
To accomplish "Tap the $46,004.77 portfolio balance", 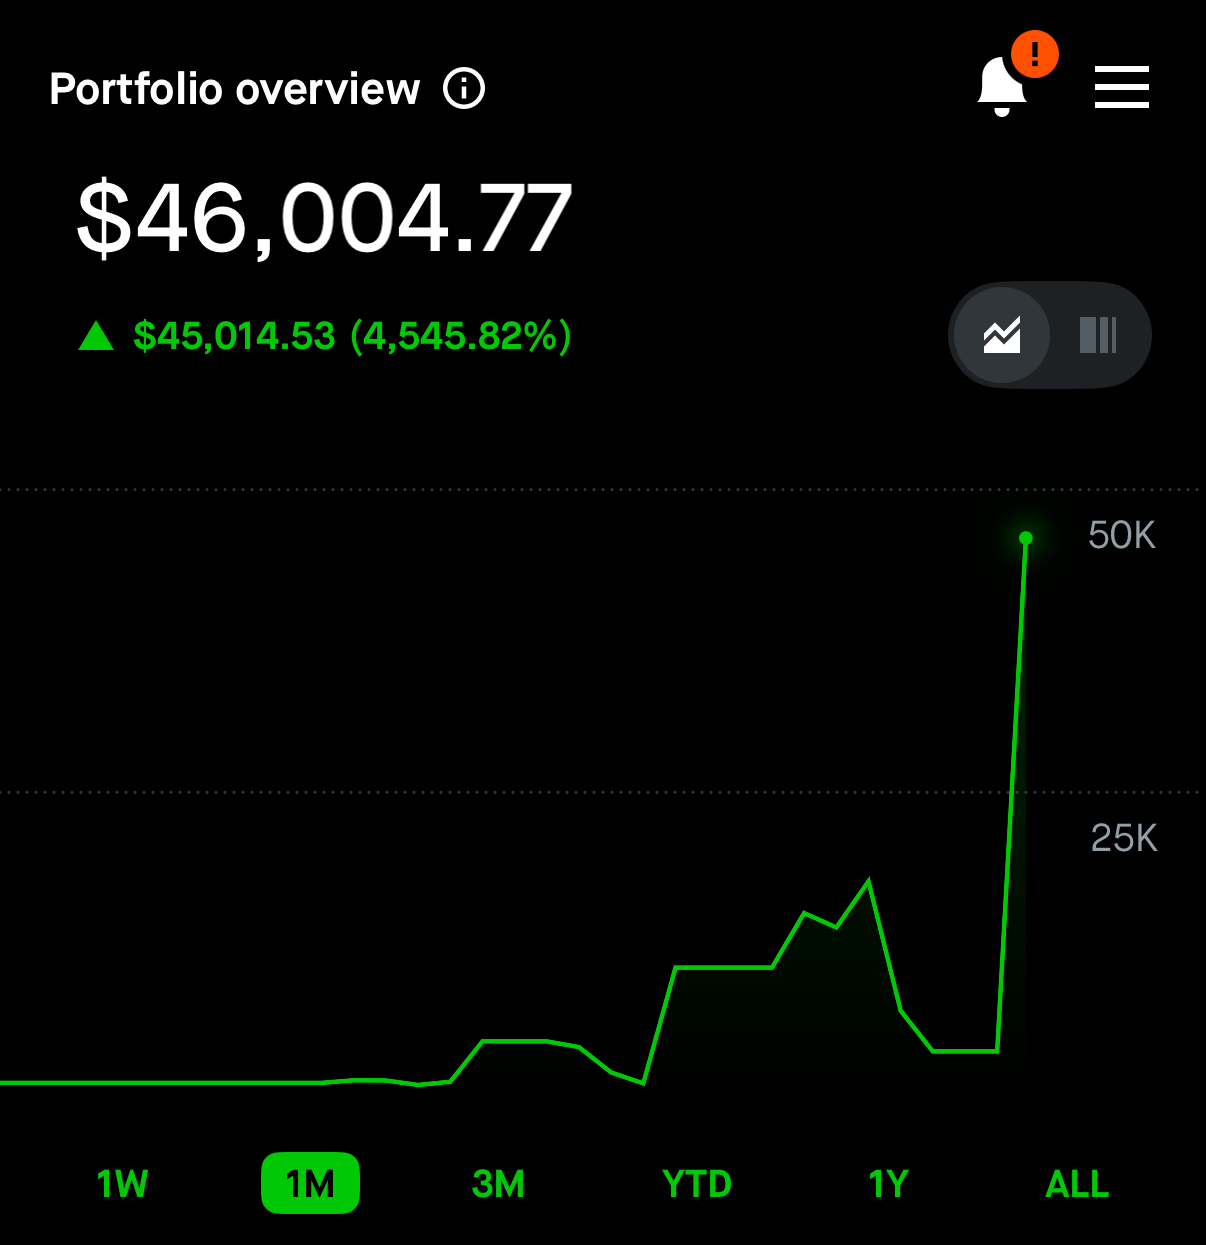I will [x=325, y=217].
